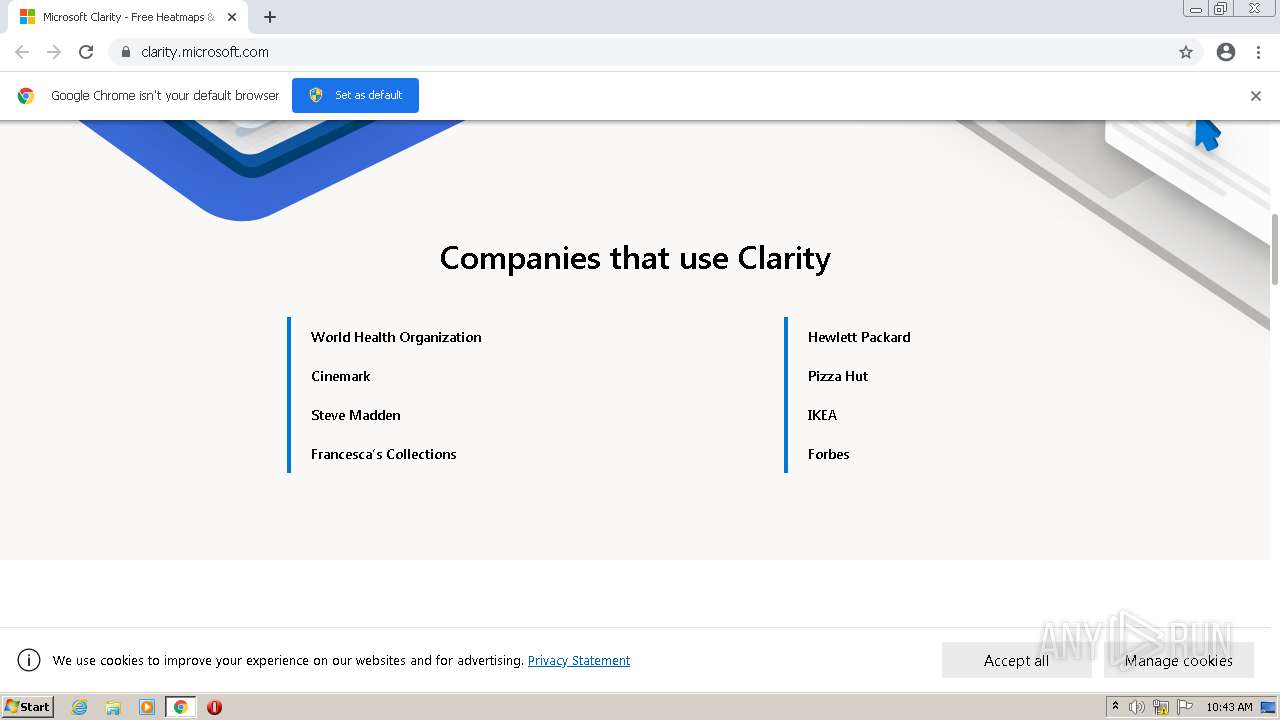The height and width of the screenshot is (720, 1280).
Task: Go forward using the forward arrow
Action: (x=54, y=52)
